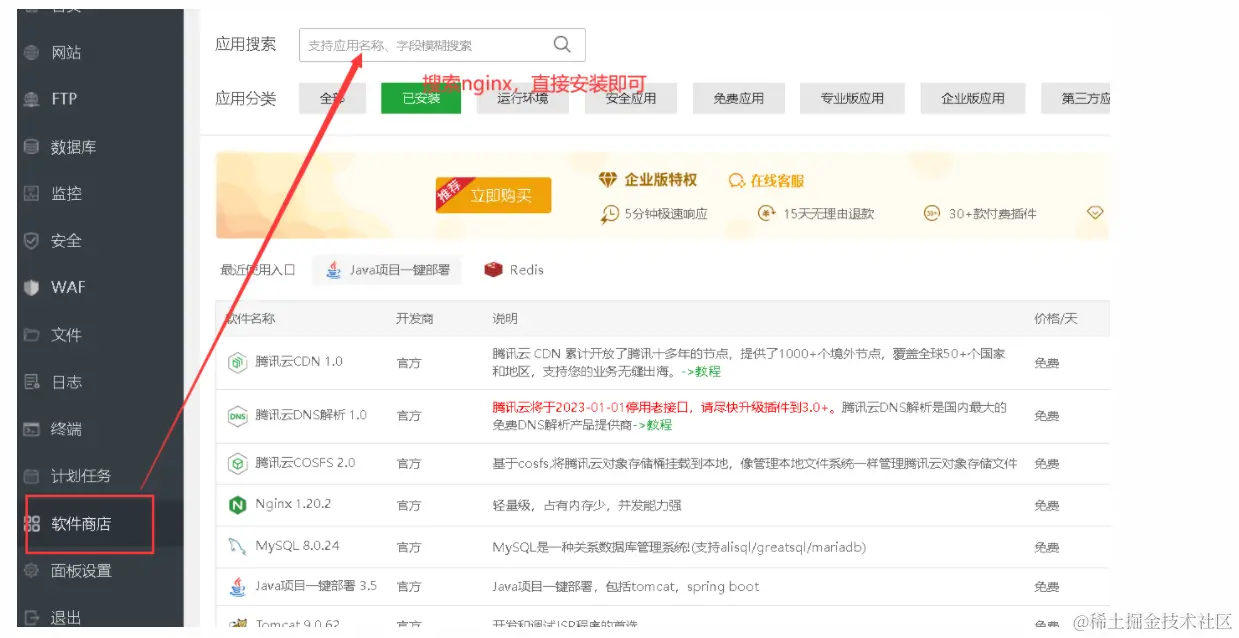The height and width of the screenshot is (638, 1239).
Task: Open the Java项目一键部署 recent shortcut
Action: 387,270
